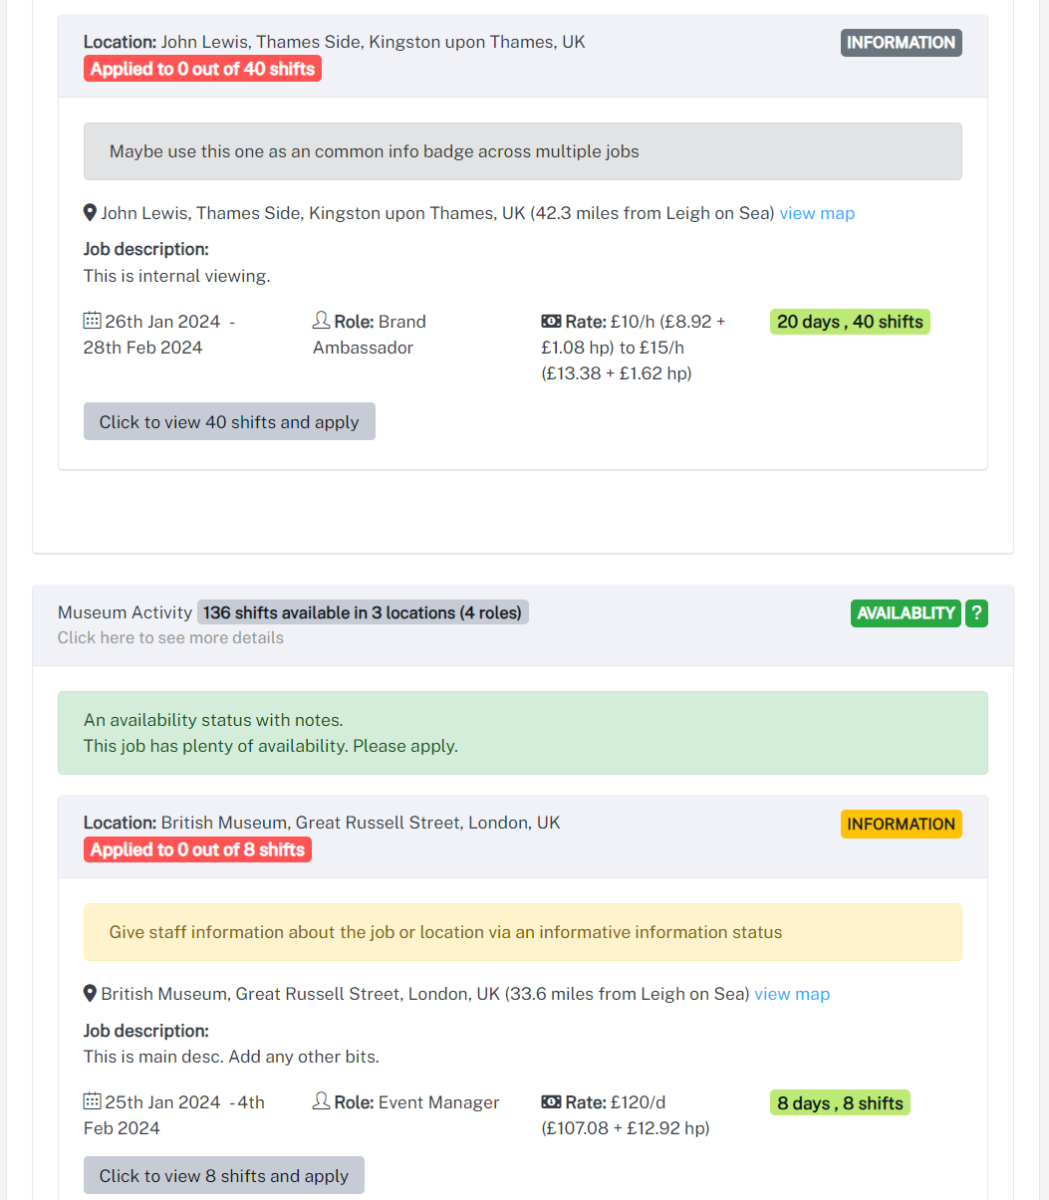Click the money icon beside Rate: £120/d
This screenshot has height=1200, width=1049.
(x=551, y=1102)
